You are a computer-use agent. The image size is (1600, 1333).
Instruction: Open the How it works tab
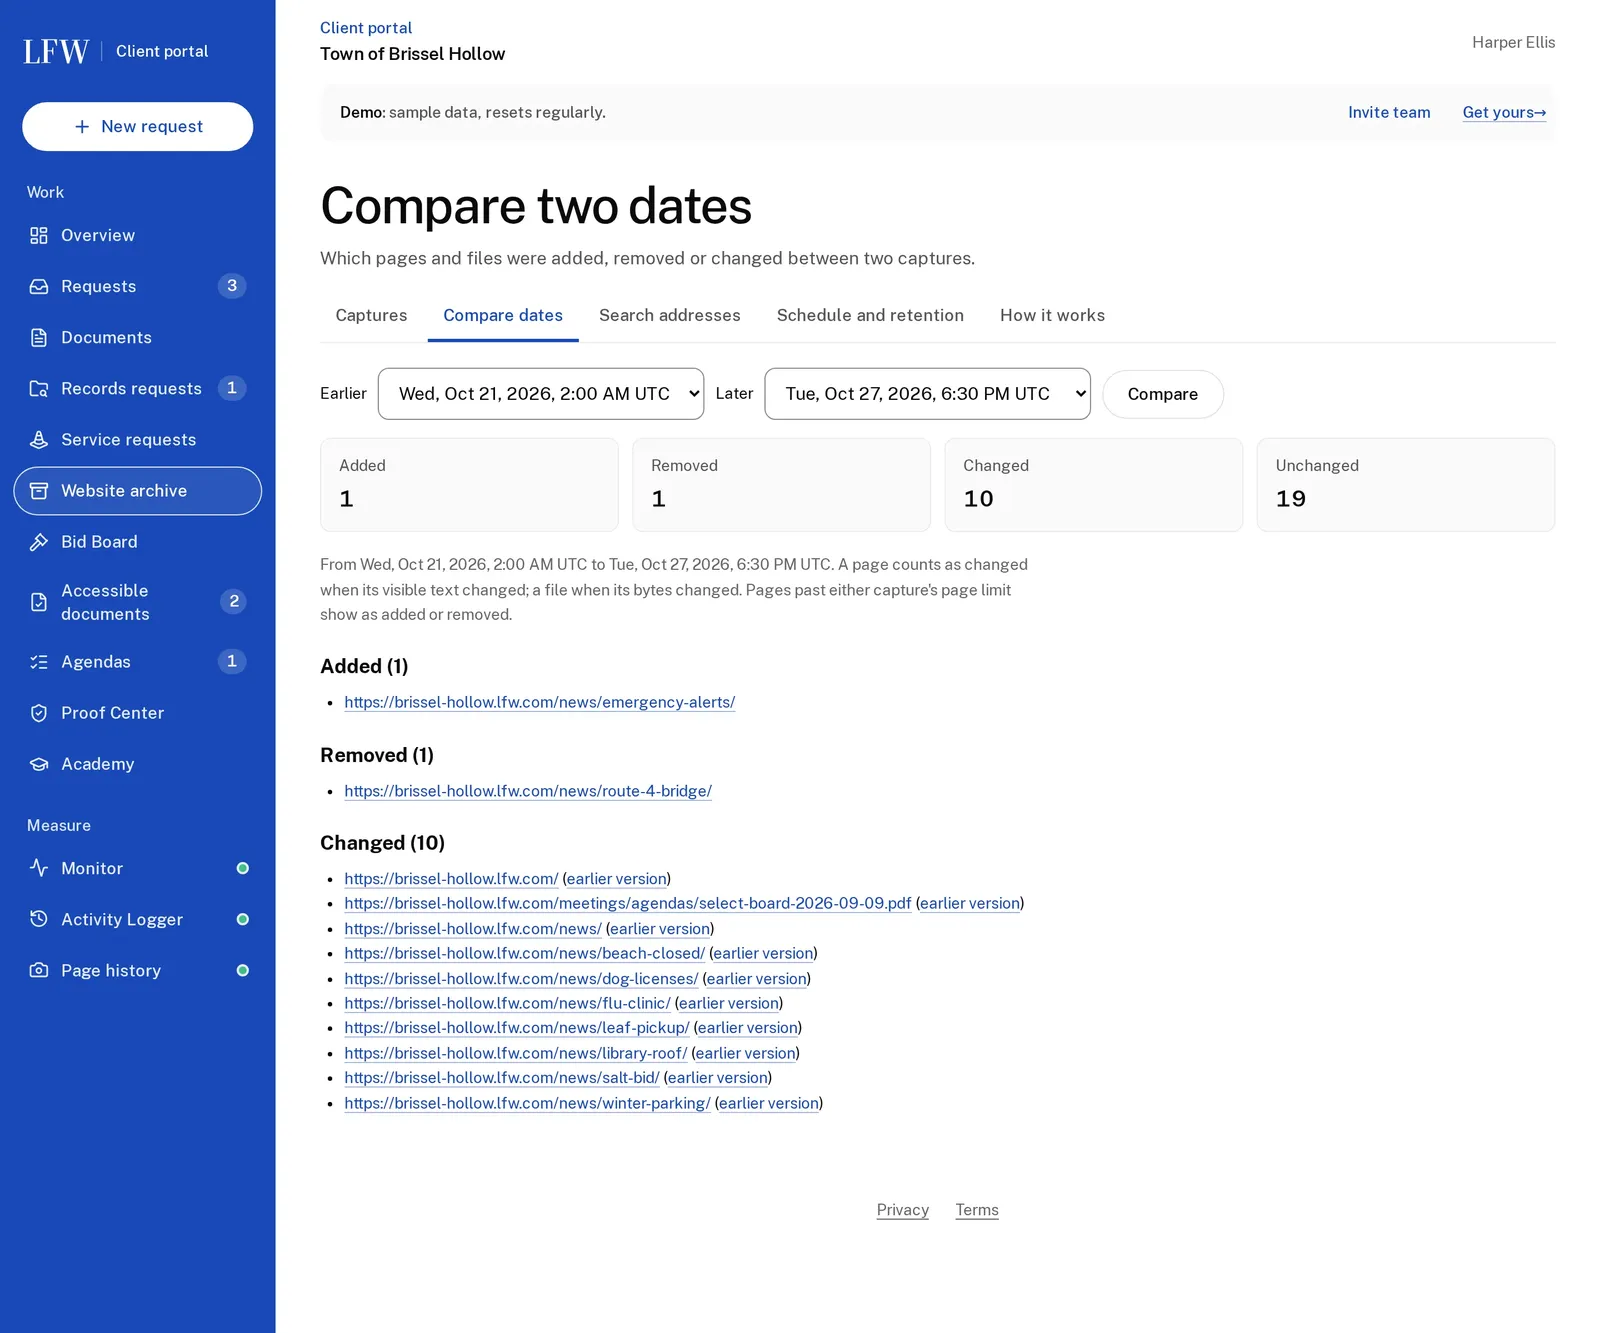1052,315
